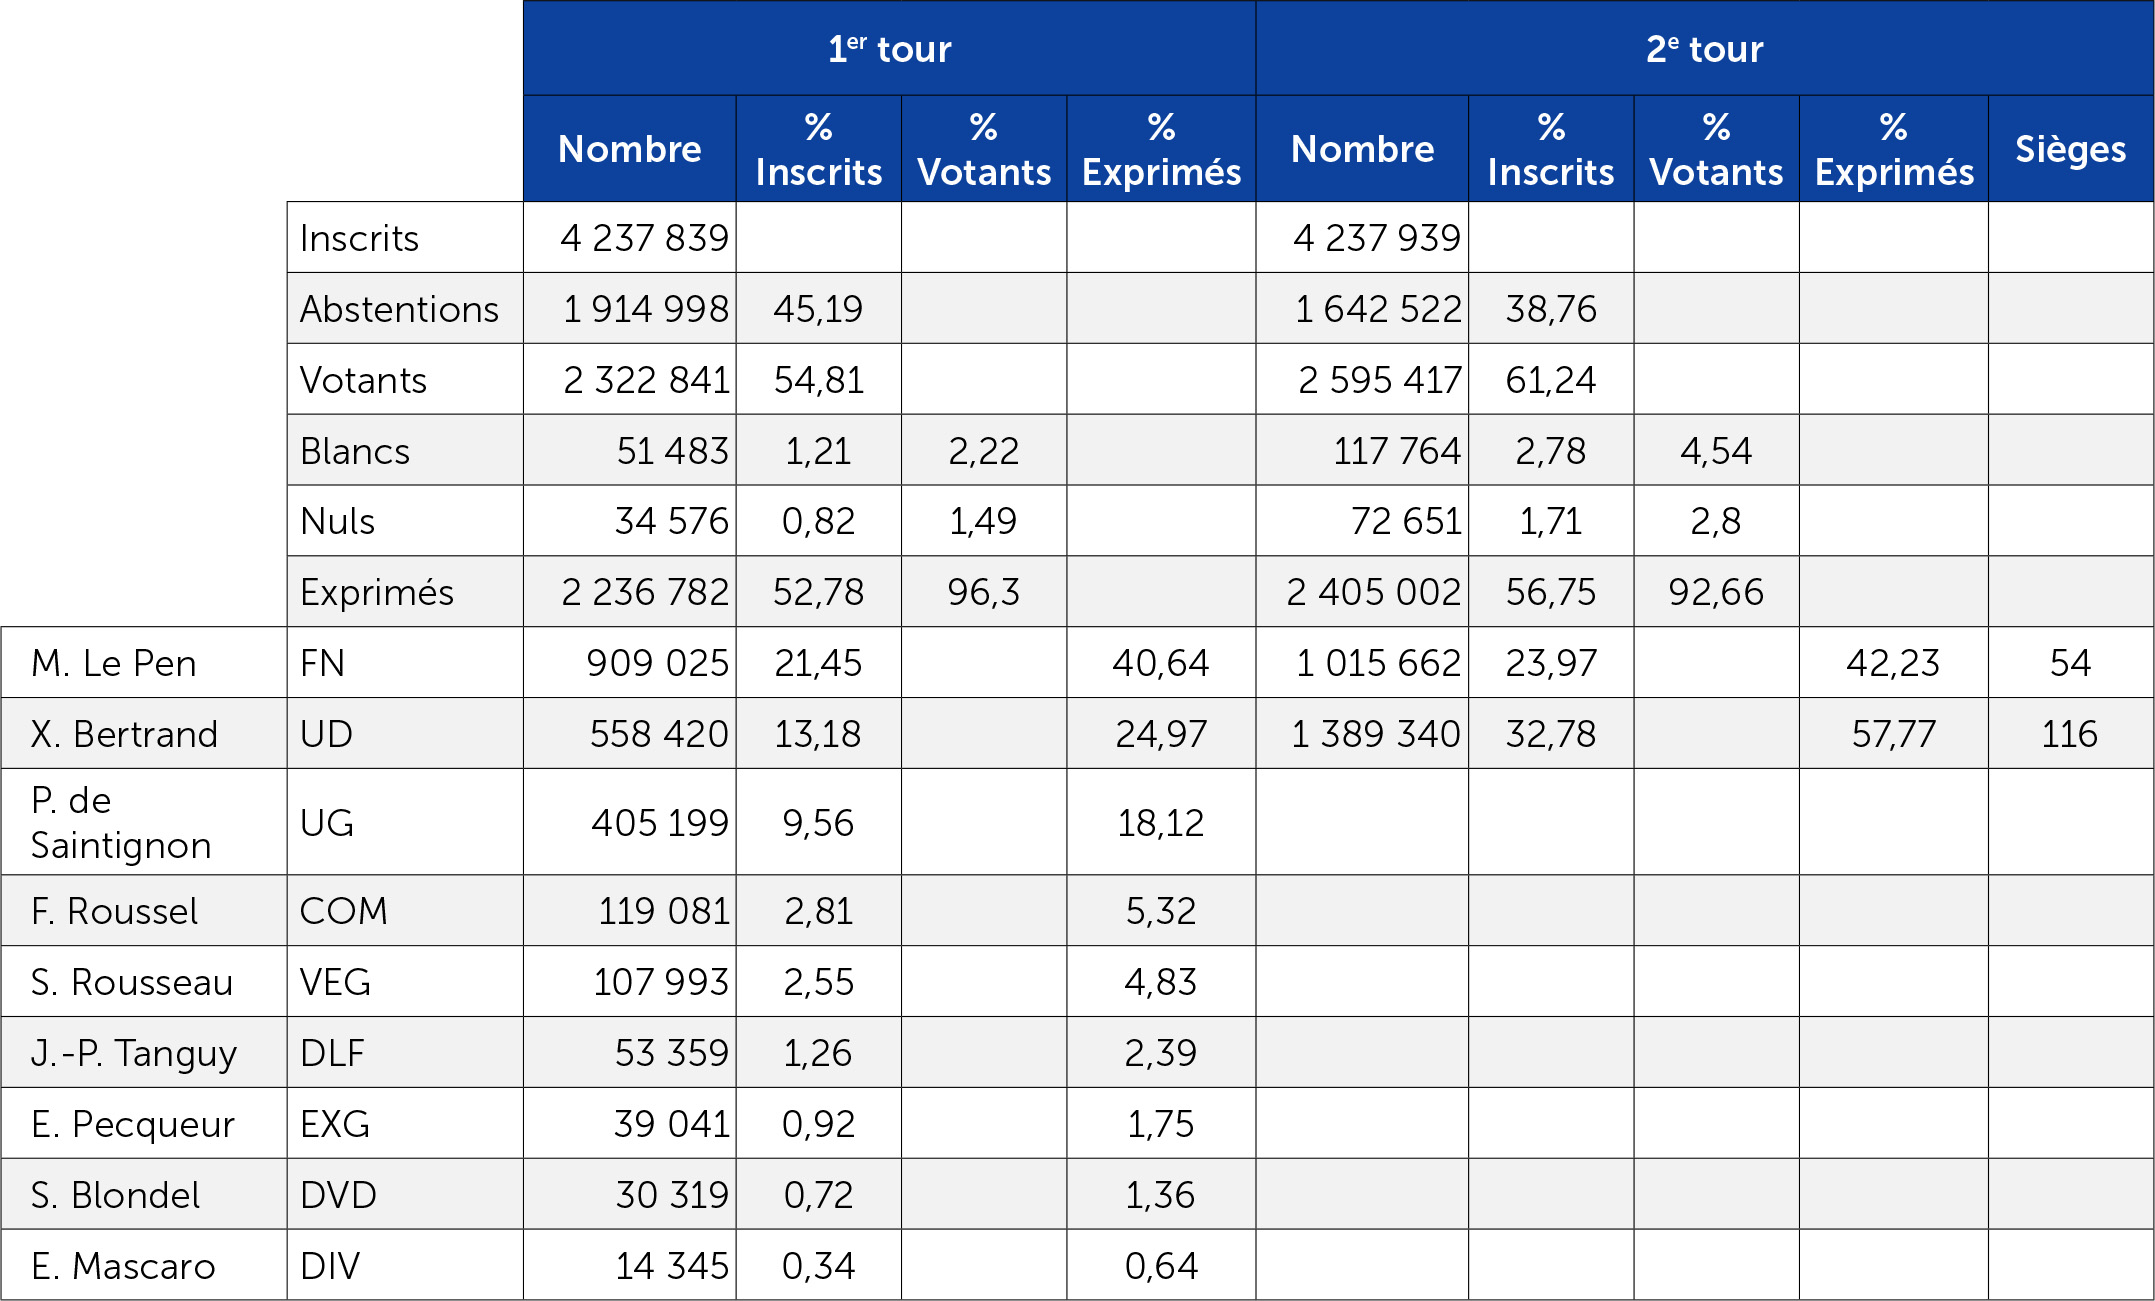Select the 54 seats cell
This screenshot has height=1301, width=2155.
tap(2070, 662)
